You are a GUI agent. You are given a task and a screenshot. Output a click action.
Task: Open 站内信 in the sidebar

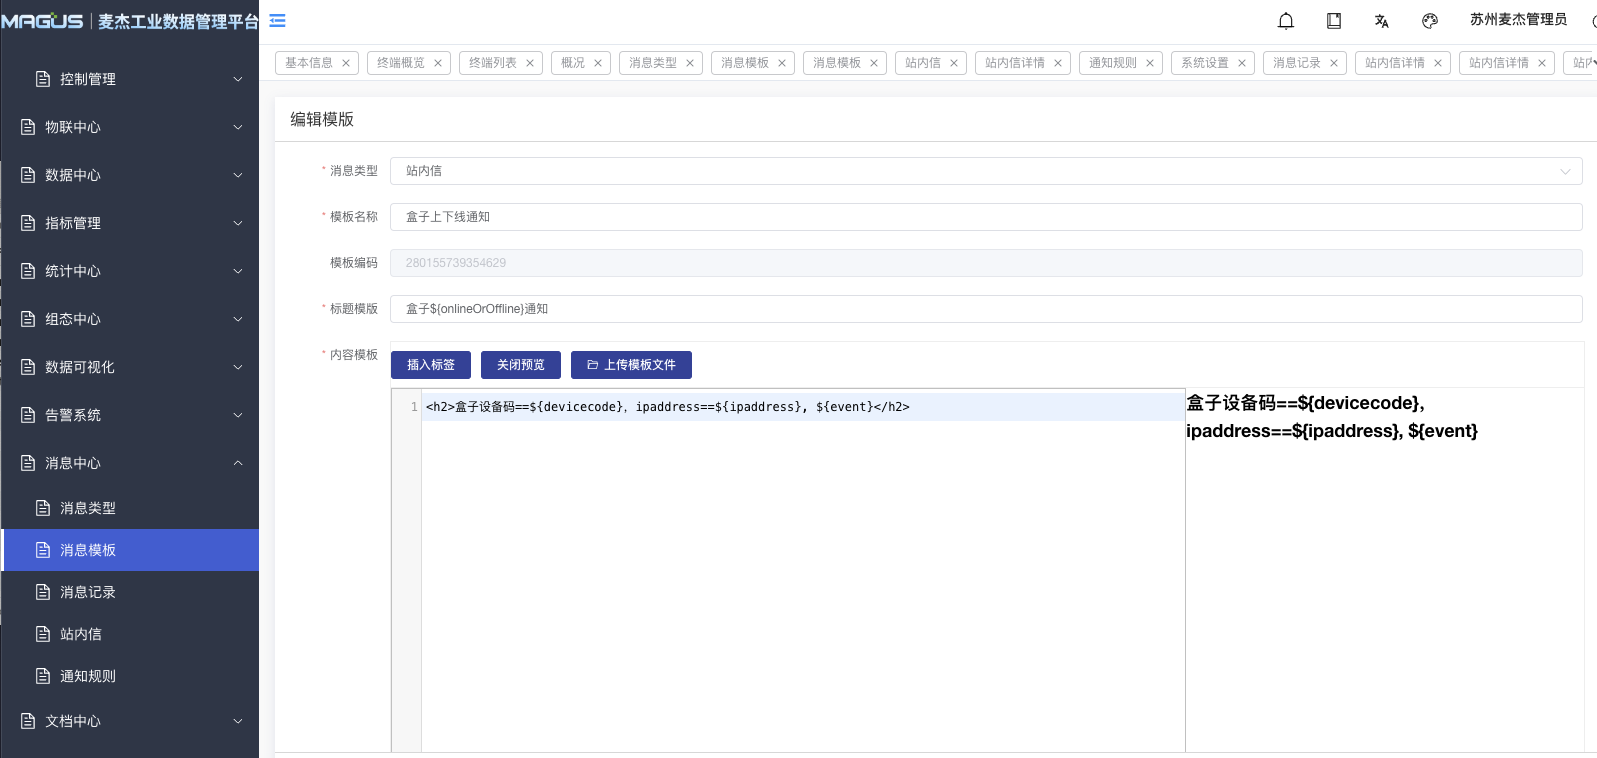point(130,634)
